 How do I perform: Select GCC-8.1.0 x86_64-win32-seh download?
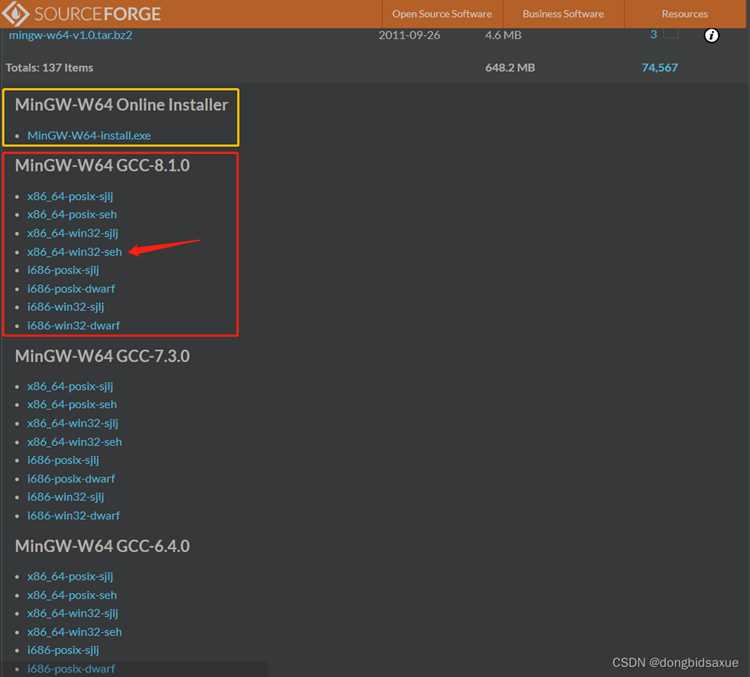(74, 252)
